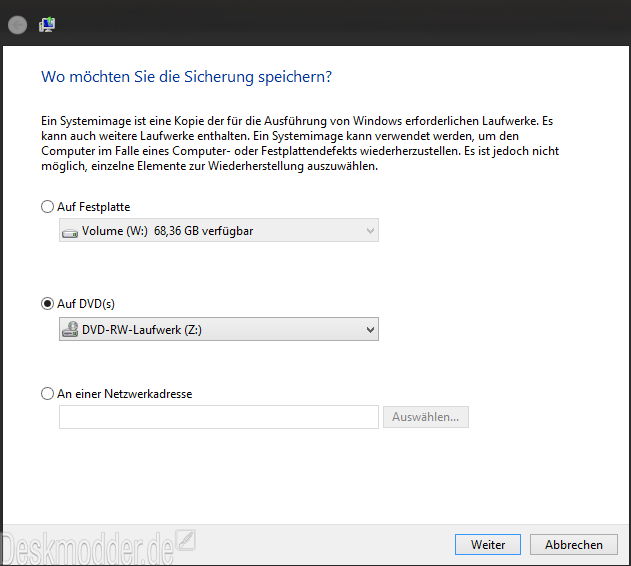Click the Abbrechen button
631x566 pixels.
(x=573, y=545)
